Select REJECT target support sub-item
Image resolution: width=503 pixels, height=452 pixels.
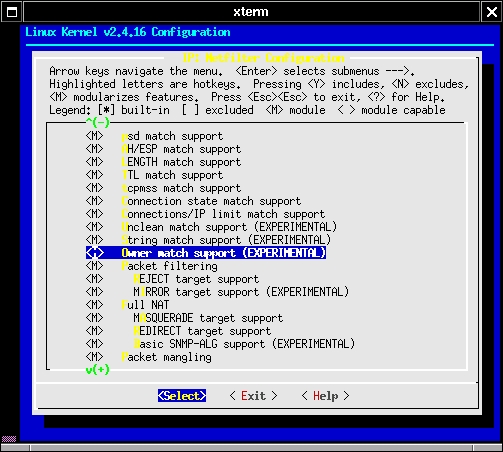[196, 279]
